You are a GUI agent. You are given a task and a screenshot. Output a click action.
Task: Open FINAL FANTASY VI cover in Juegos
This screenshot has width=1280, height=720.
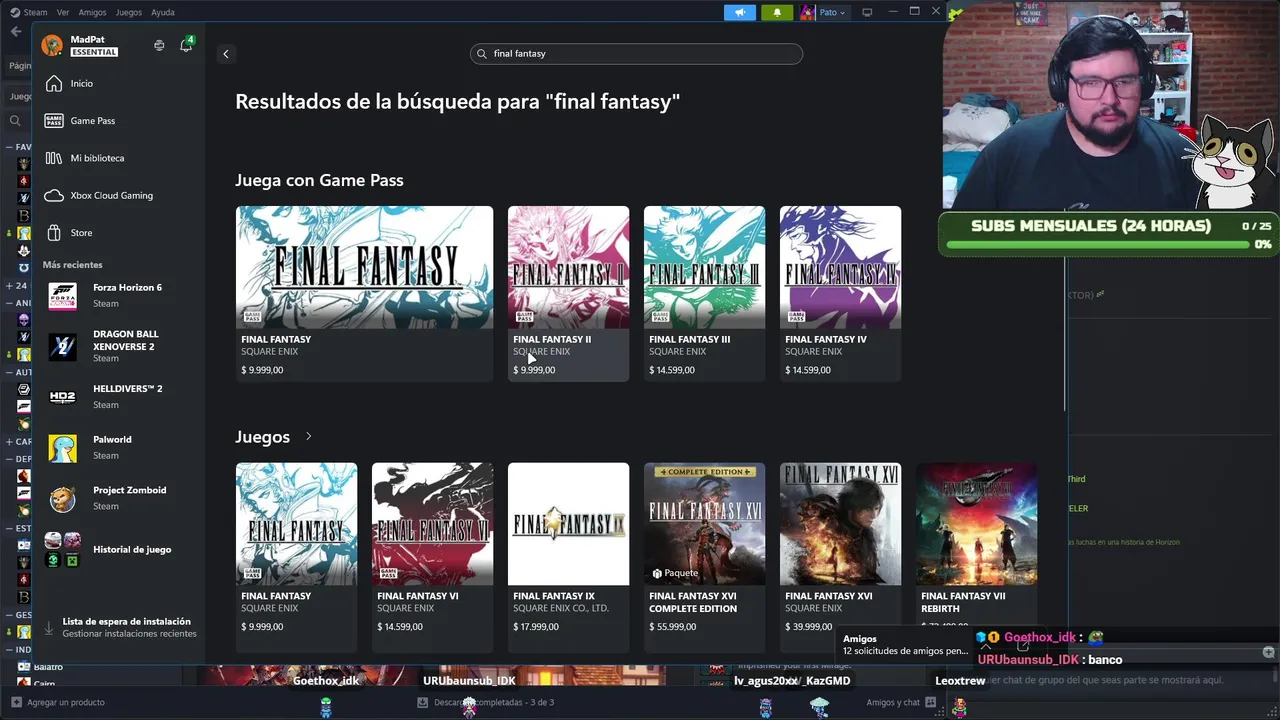[432, 524]
